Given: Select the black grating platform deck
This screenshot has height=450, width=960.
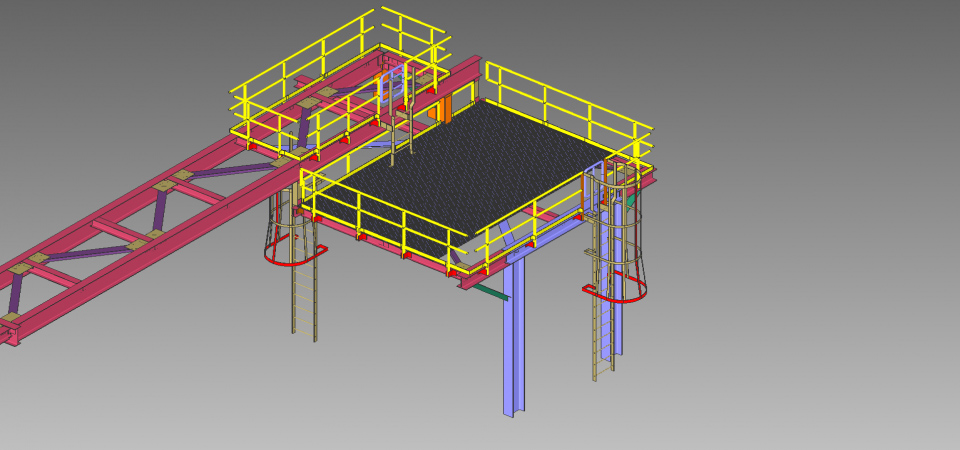Looking at the screenshot, I should coord(470,170).
